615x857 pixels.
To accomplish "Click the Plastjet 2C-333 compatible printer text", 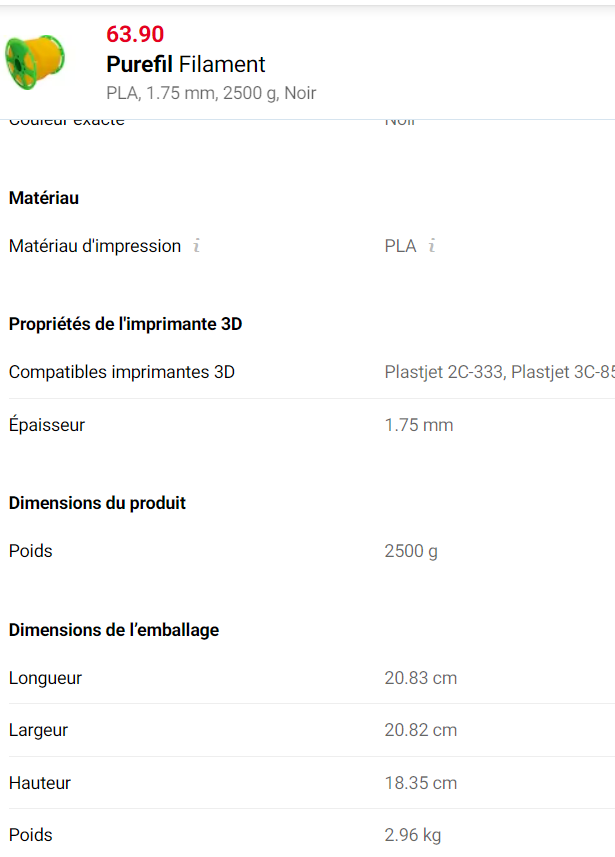I will click(x=445, y=372).
